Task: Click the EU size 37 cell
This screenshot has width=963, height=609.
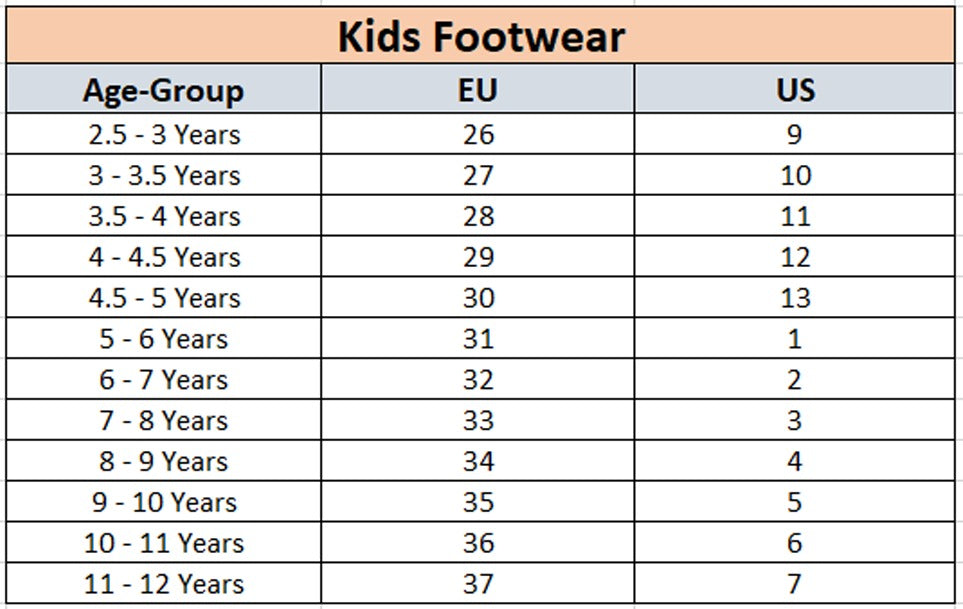Action: coord(478,583)
